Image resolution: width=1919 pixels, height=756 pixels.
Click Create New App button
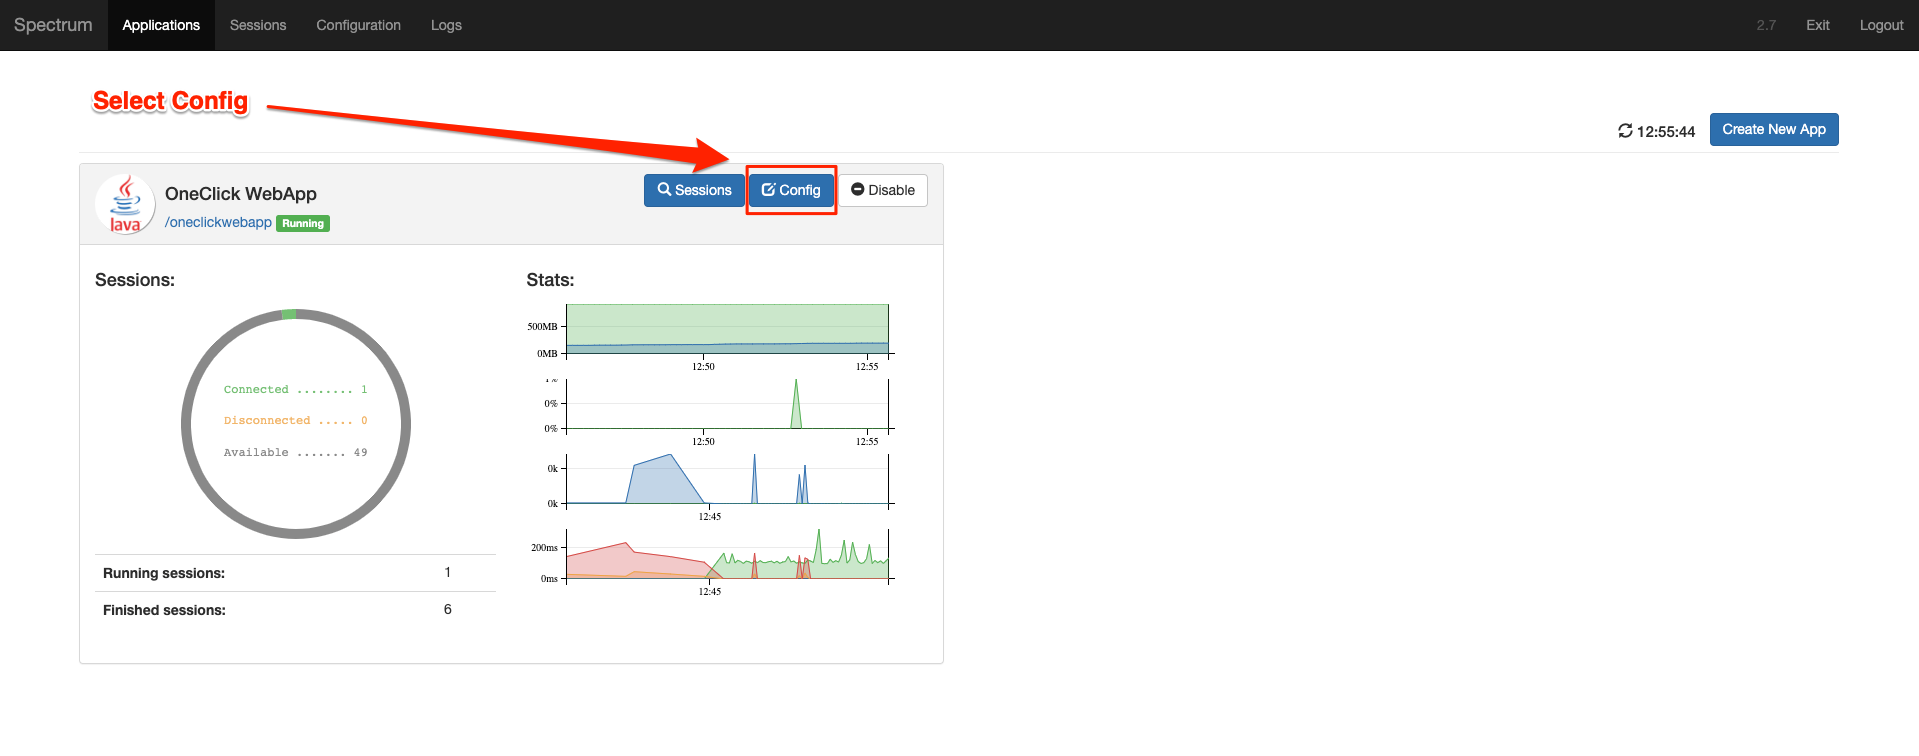1773,129
